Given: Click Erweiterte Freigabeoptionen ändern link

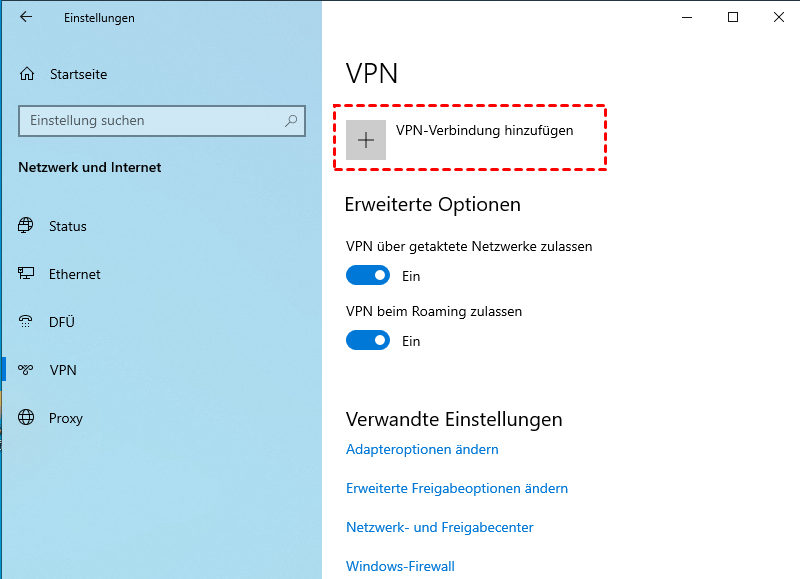Looking at the screenshot, I should (x=456, y=488).
